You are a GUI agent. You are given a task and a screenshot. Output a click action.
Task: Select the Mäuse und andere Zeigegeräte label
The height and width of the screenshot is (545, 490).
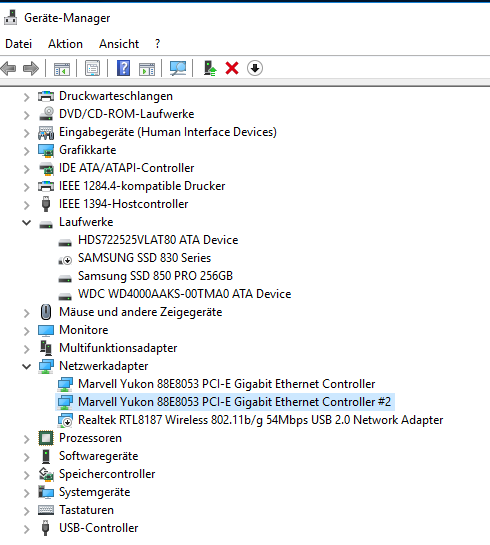(x=141, y=312)
